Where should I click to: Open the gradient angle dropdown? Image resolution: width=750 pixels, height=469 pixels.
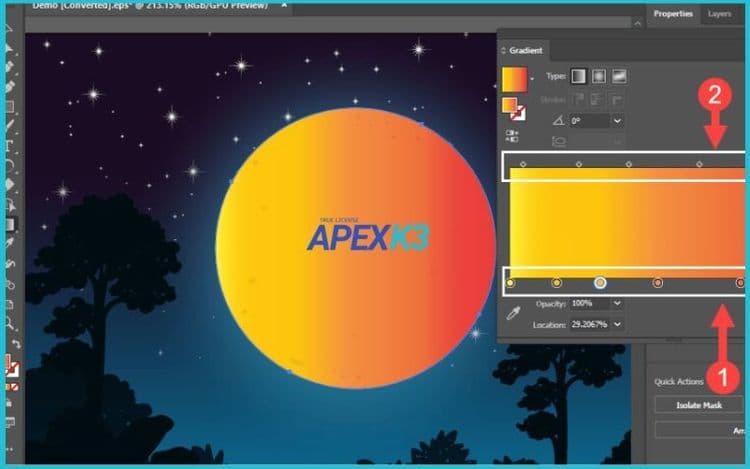coord(617,120)
